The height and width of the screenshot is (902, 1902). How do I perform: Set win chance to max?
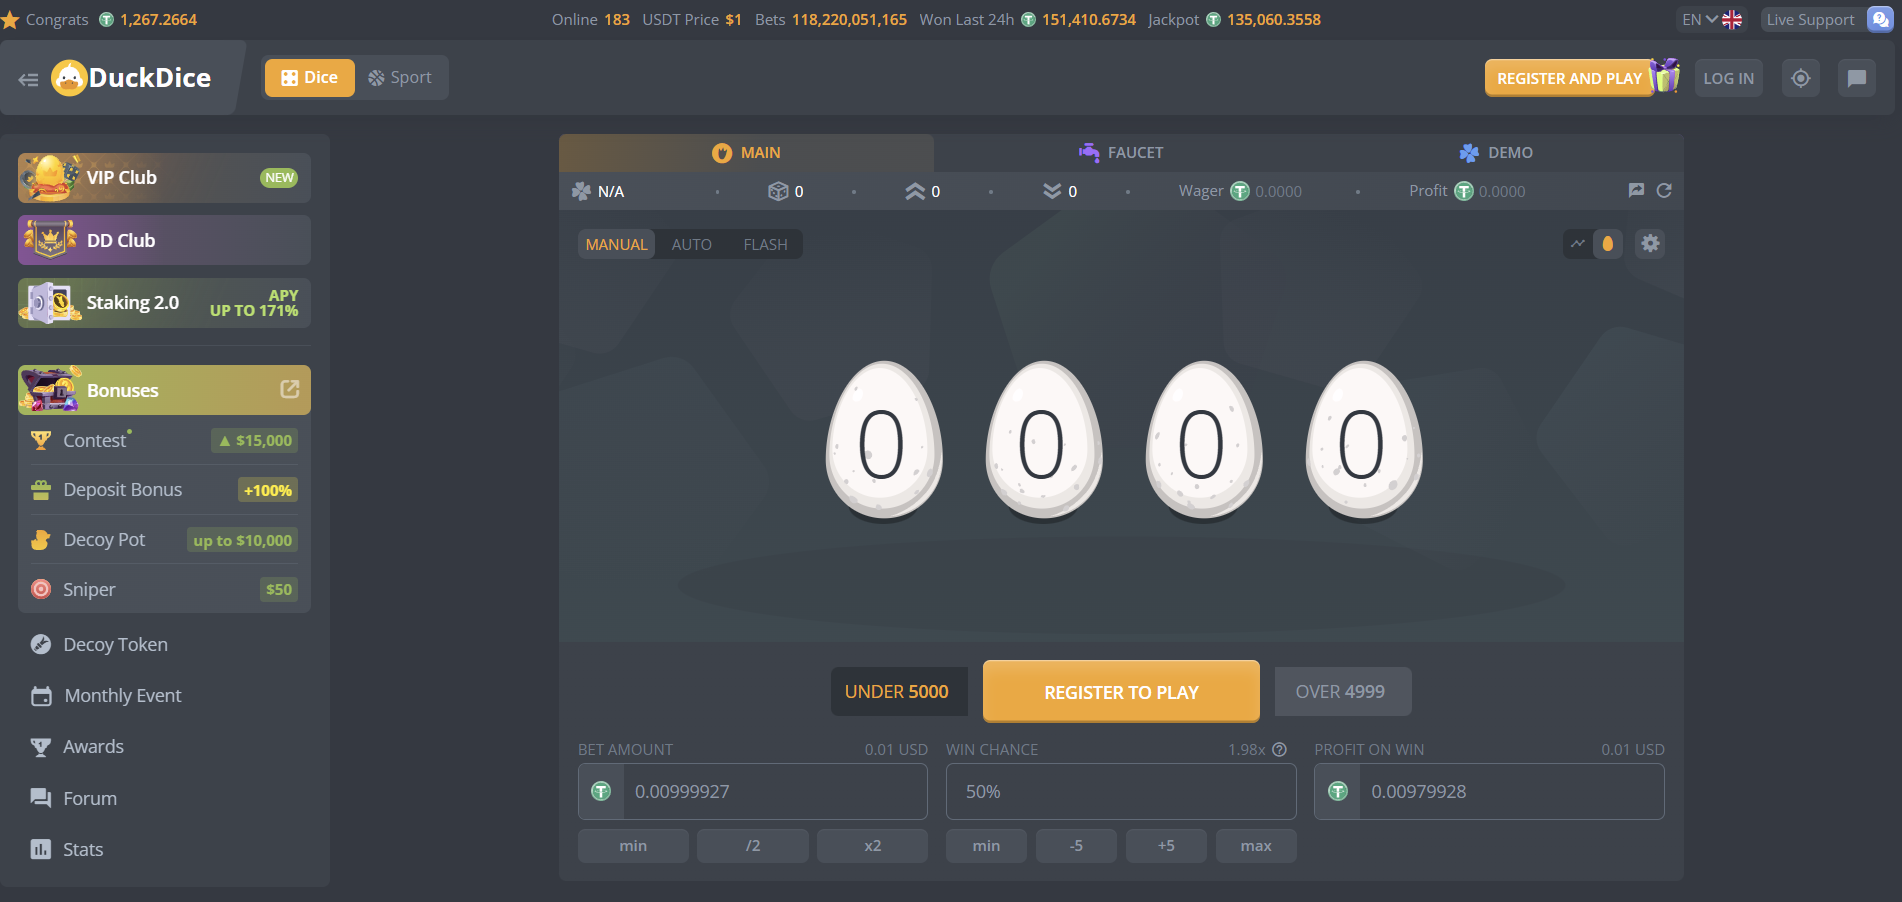(1256, 846)
